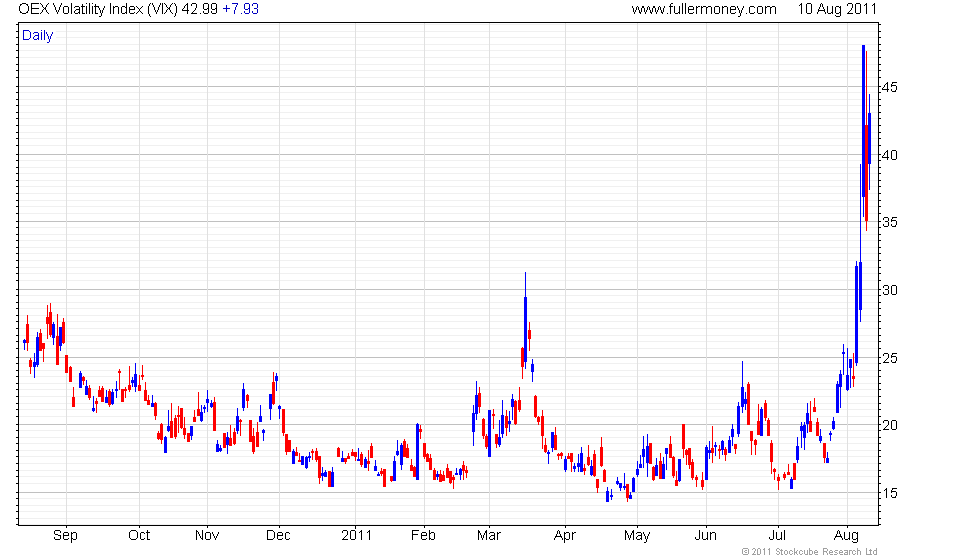960x560 pixels.
Task: Click the 'Jul' x-axis label
Action: point(778,536)
